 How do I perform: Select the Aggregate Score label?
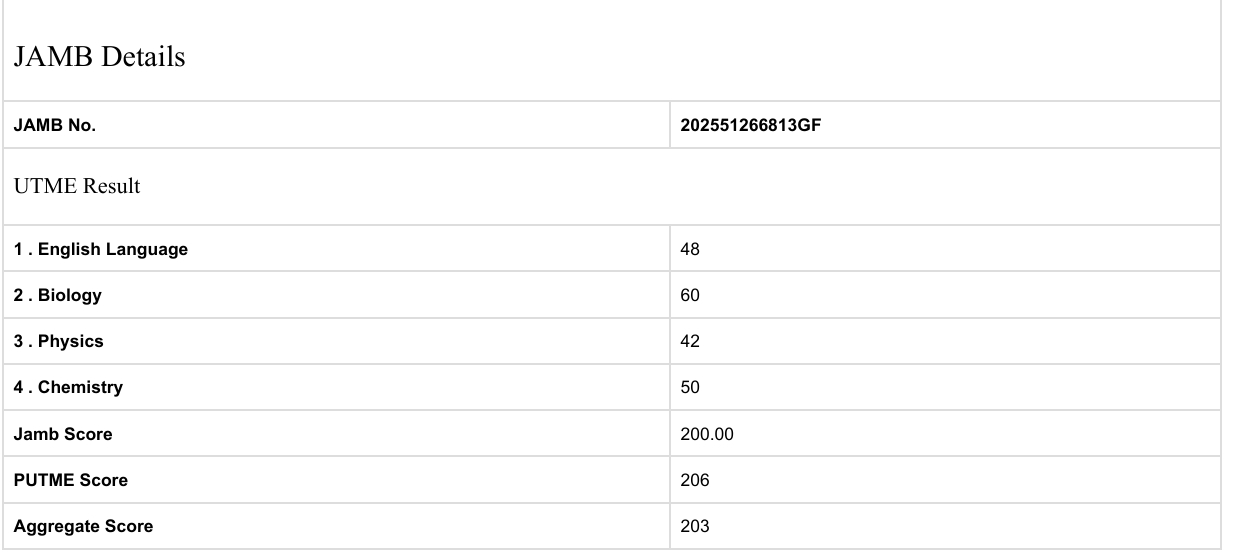[84, 526]
